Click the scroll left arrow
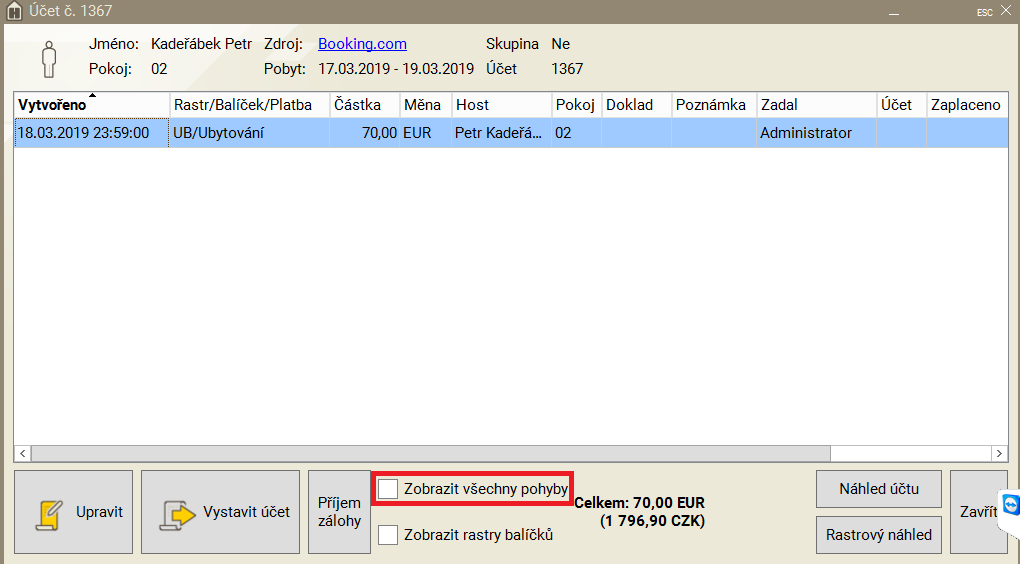 (23, 453)
